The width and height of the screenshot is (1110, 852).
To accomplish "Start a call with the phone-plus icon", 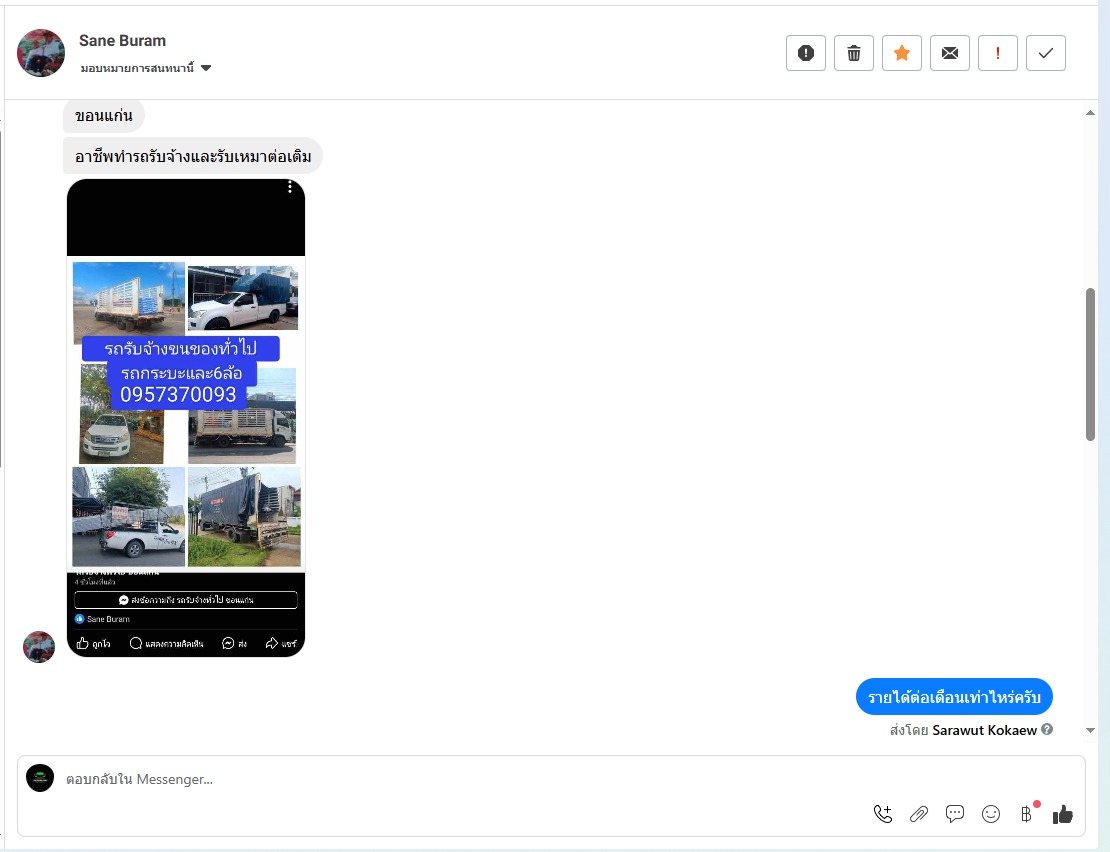I will [x=883, y=814].
